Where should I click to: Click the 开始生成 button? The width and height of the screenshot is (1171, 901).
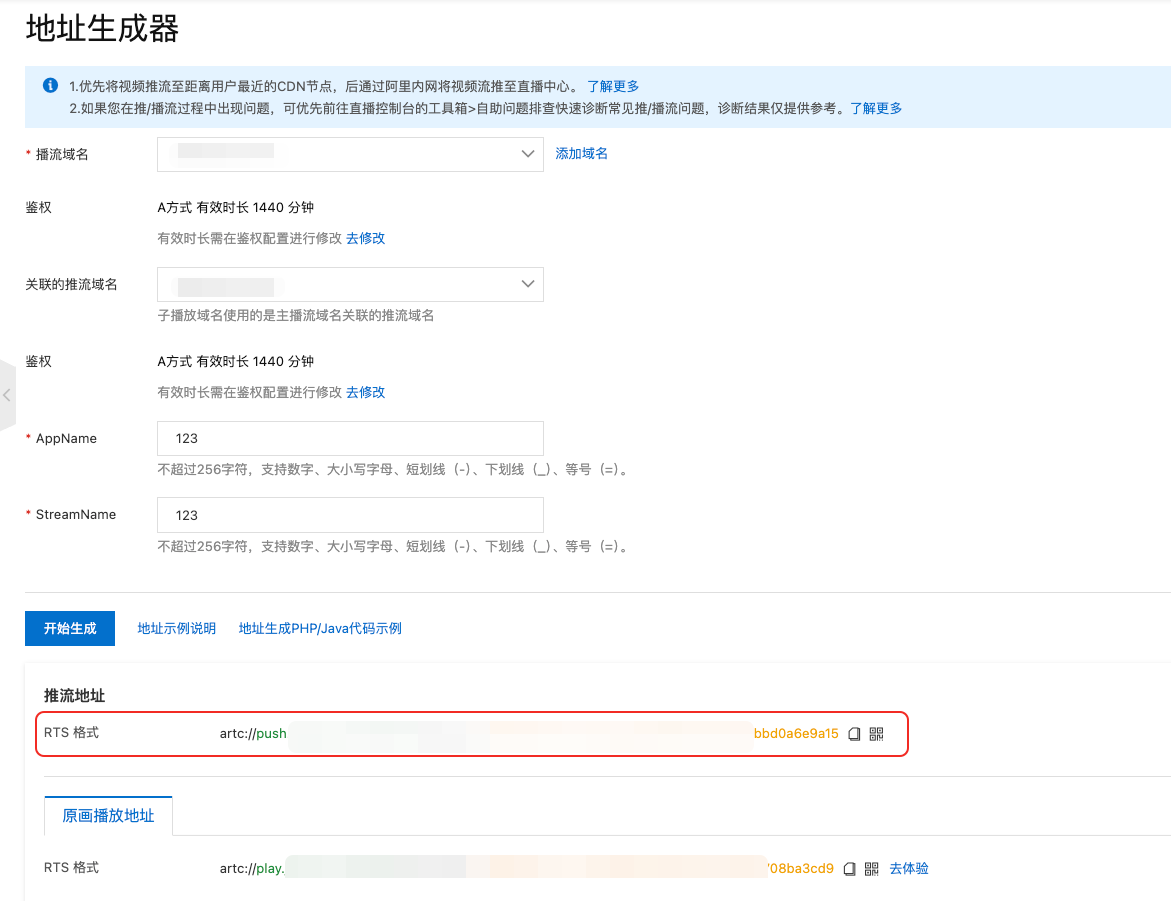[x=70, y=628]
